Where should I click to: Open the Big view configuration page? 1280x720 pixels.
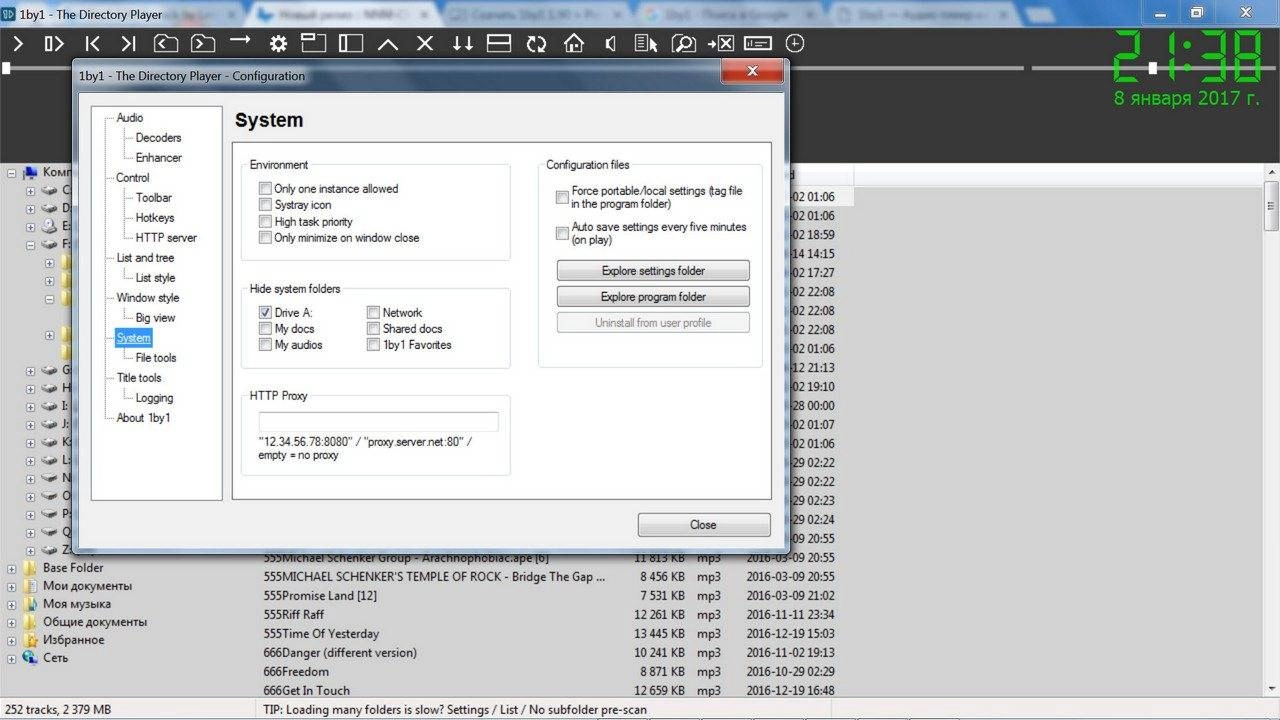(155, 318)
